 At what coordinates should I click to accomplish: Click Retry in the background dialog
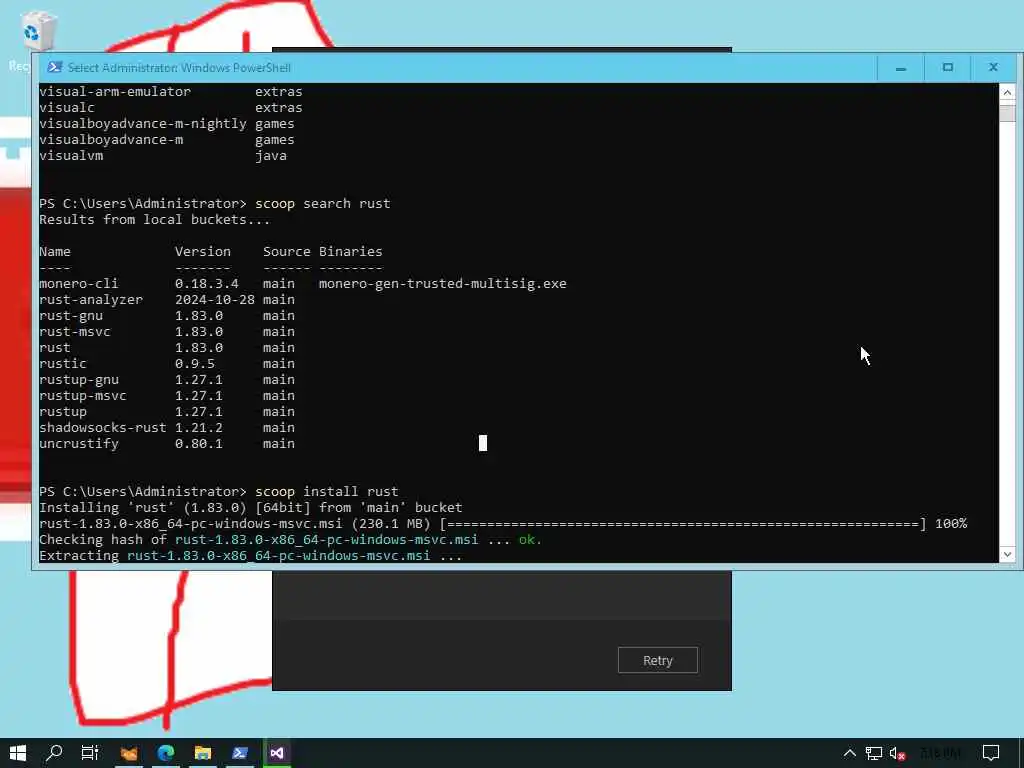coord(658,660)
